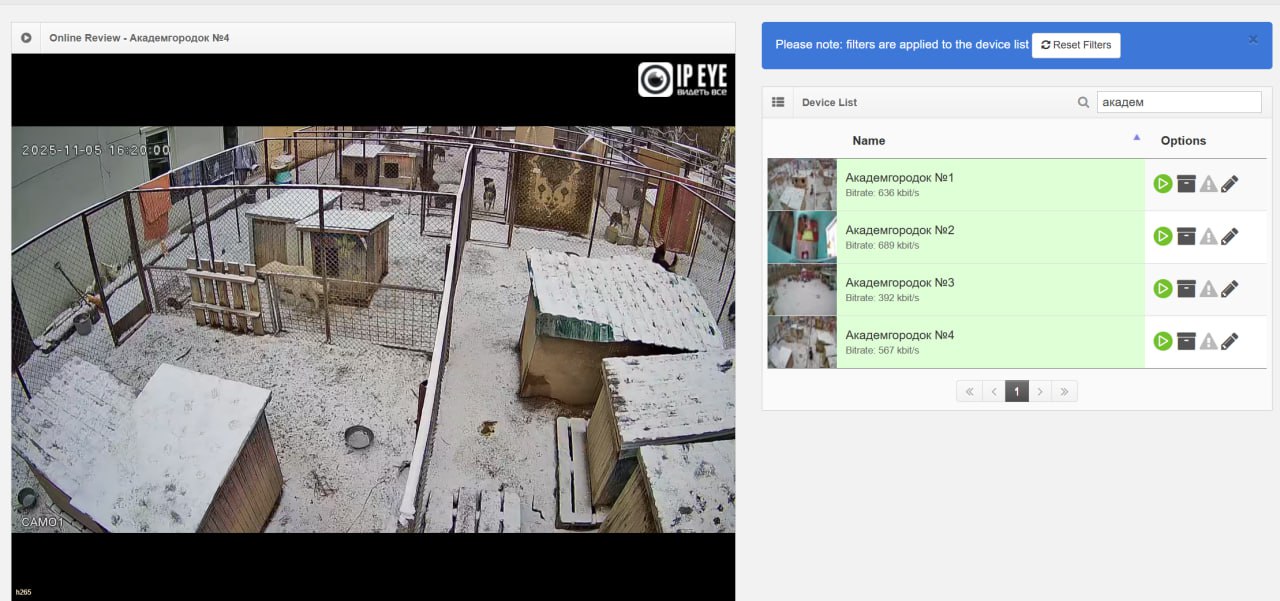Open archive for Академгородок №2
Image resolution: width=1280 pixels, height=601 pixels.
pos(1186,236)
